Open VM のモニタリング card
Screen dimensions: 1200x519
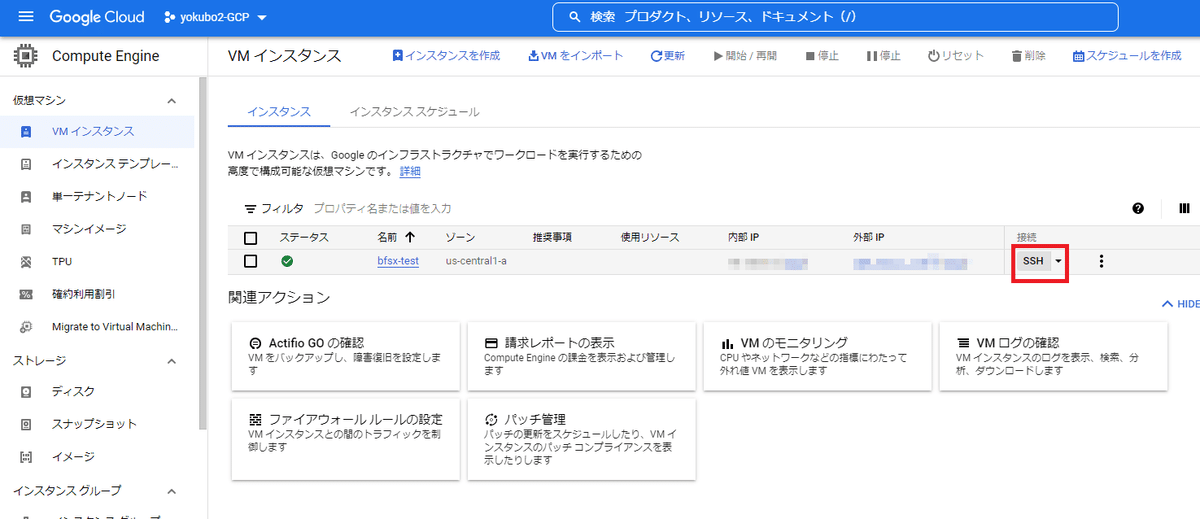coord(818,356)
